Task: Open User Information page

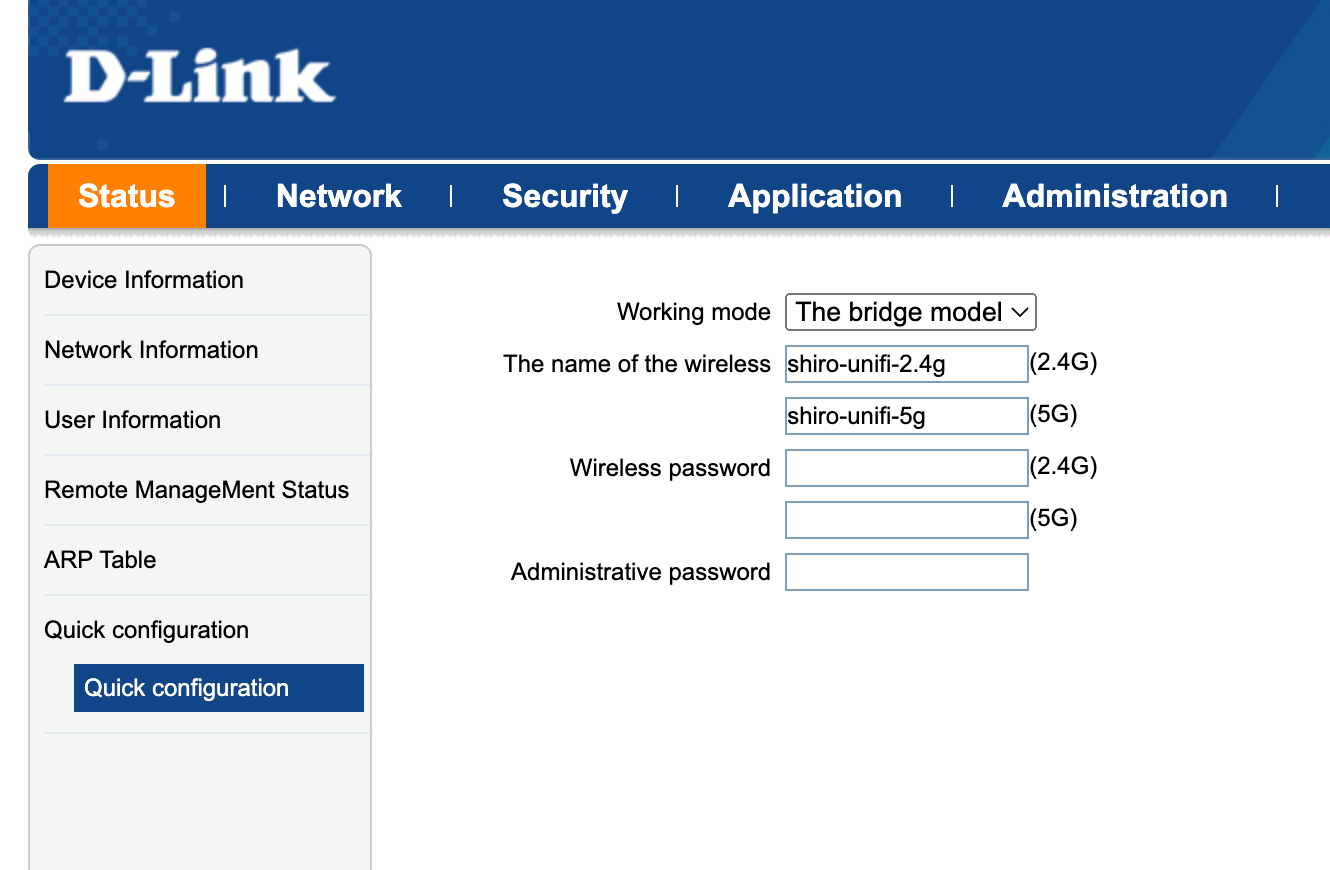Action: coord(132,420)
